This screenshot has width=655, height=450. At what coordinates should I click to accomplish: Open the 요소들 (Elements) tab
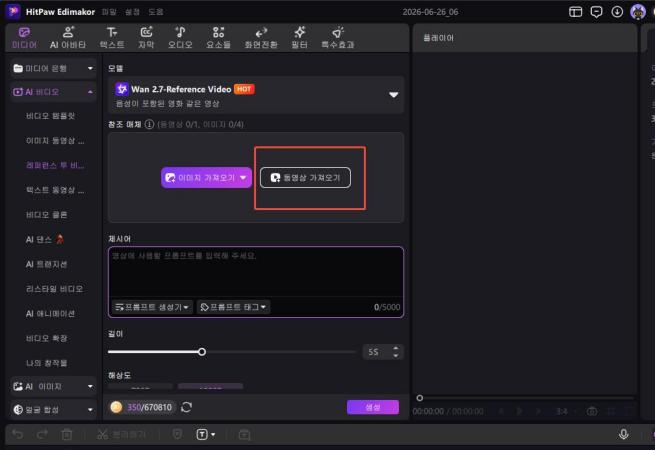coord(218,38)
